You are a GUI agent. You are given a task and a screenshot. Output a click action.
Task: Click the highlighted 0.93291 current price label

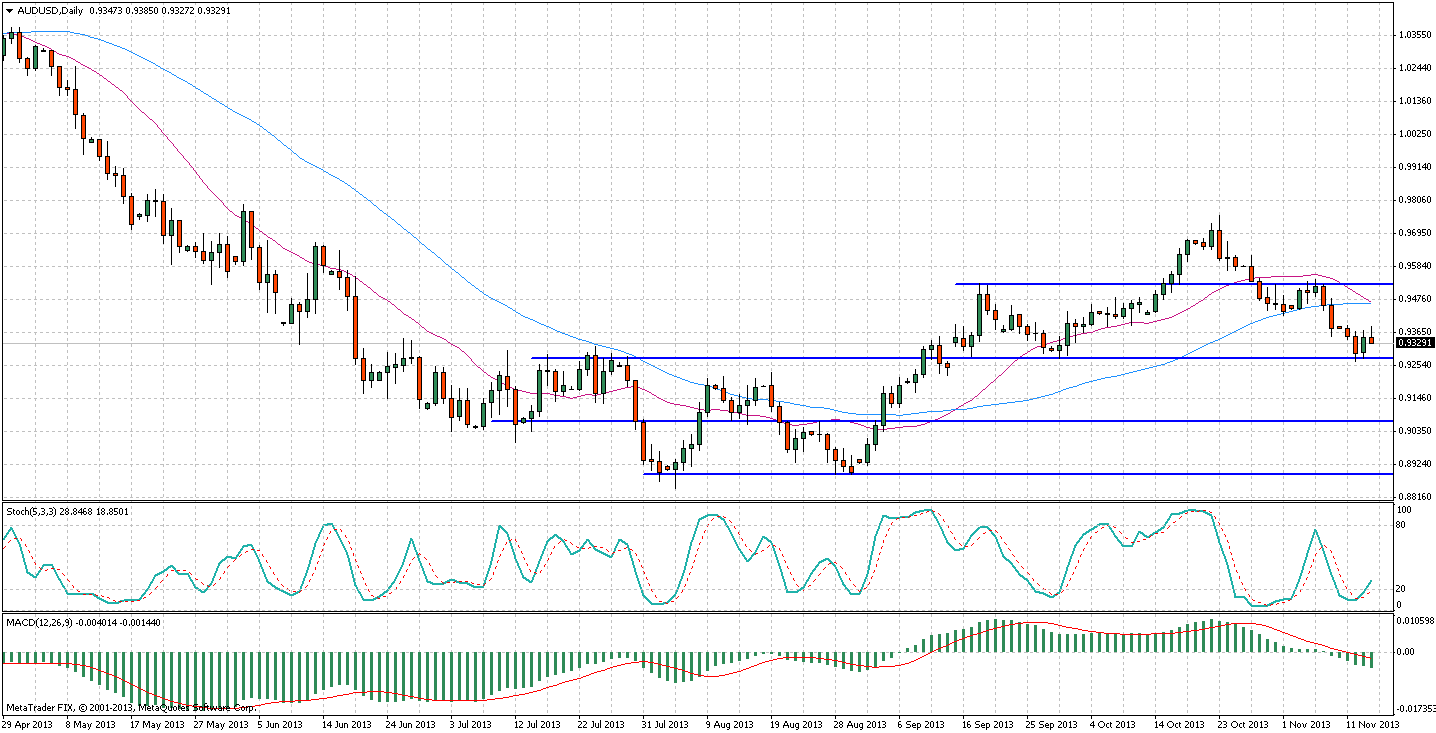(1414, 343)
